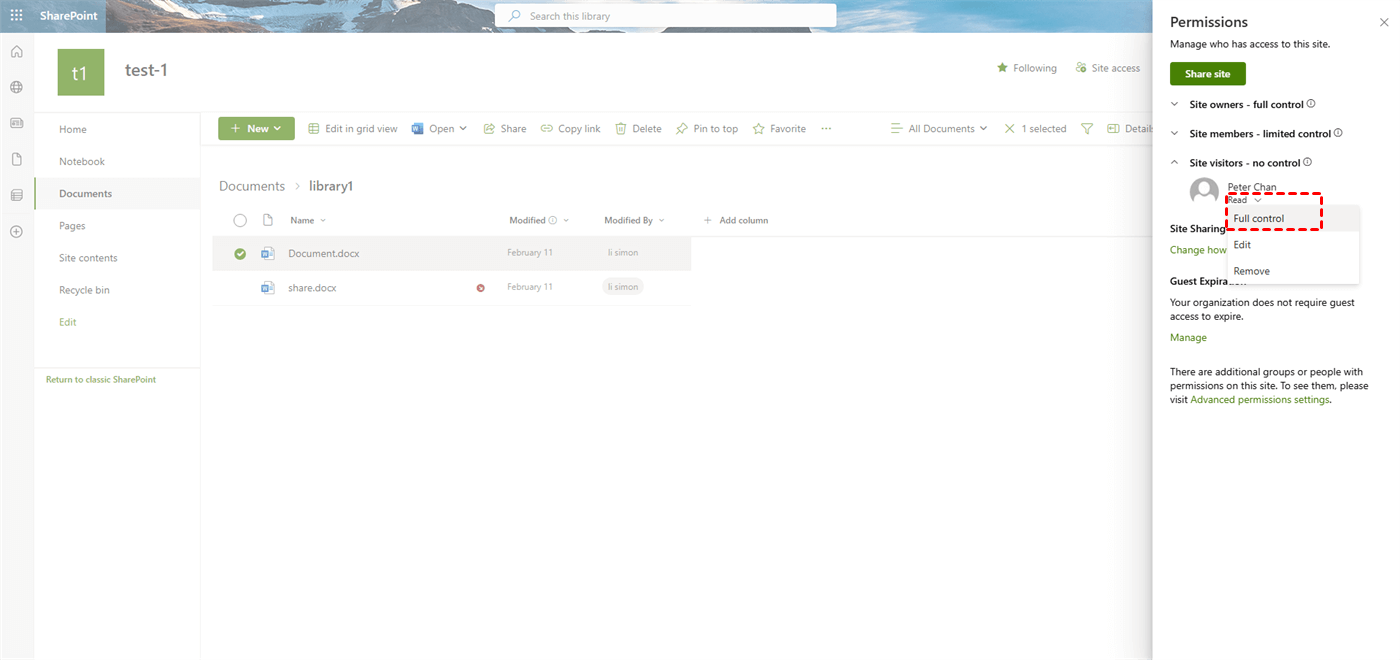Open the Details pane icon

(1113, 129)
